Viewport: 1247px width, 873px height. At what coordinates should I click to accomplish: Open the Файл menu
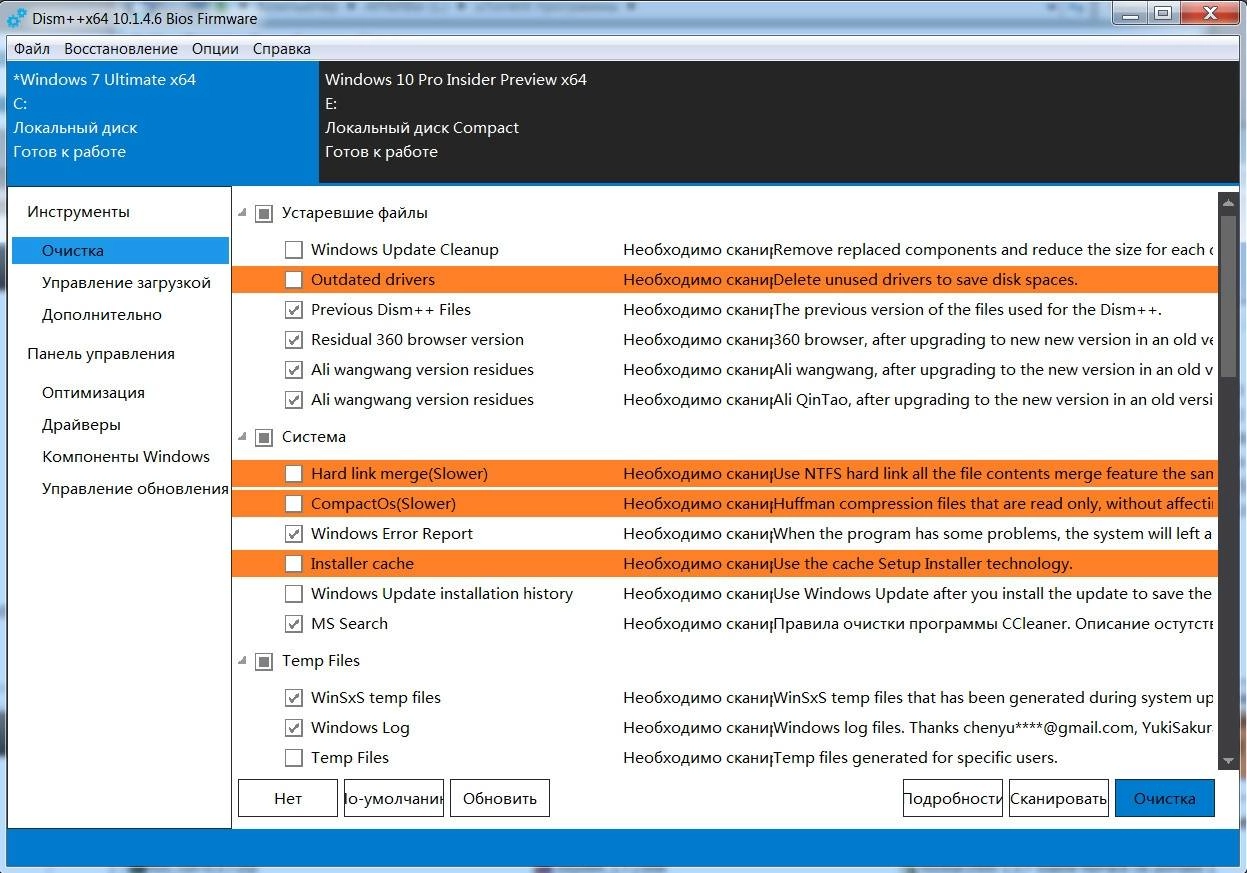[x=32, y=49]
